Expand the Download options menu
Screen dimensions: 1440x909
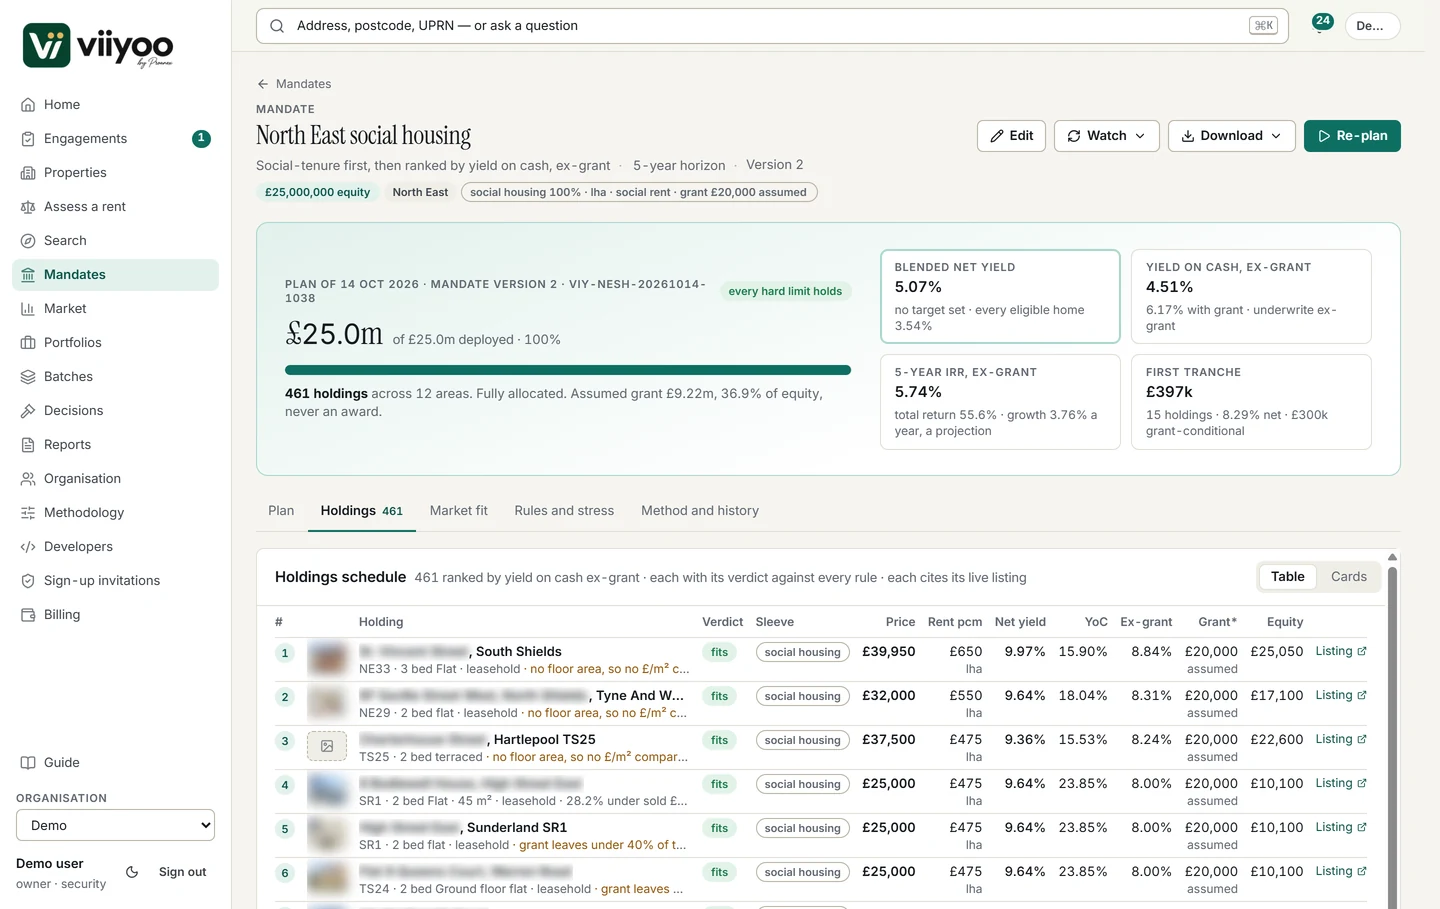coord(1232,136)
